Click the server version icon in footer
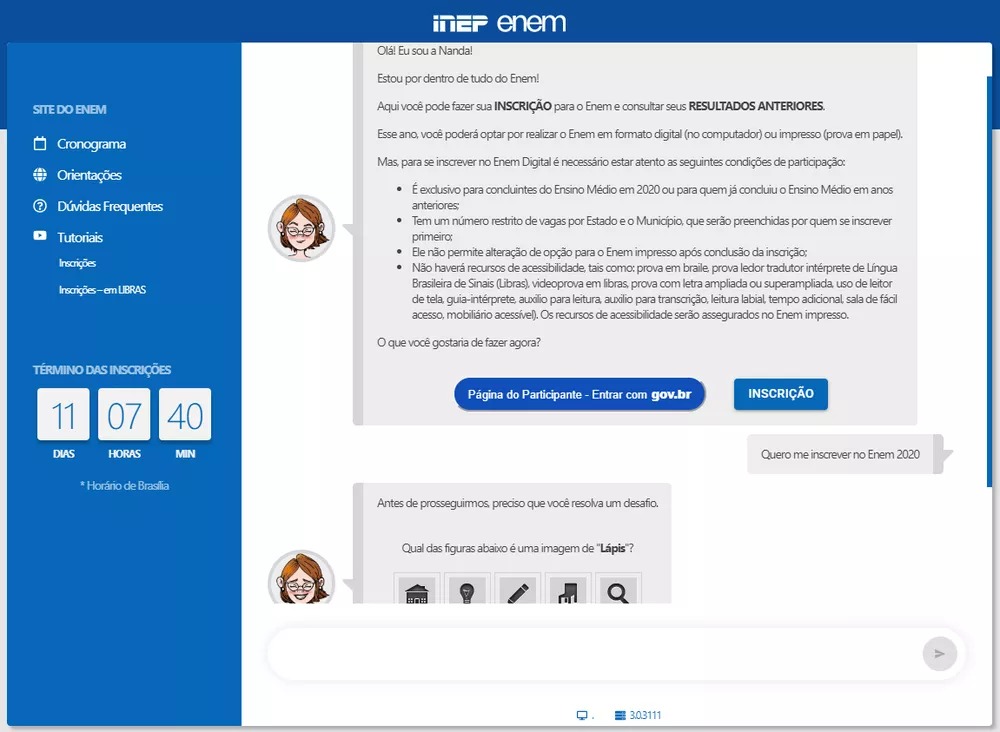Image resolution: width=1000 pixels, height=732 pixels. [x=620, y=715]
